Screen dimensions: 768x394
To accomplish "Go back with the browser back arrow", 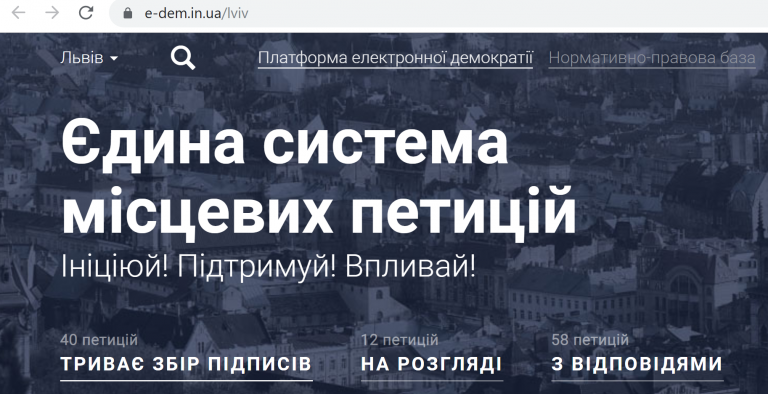I will pos(19,13).
